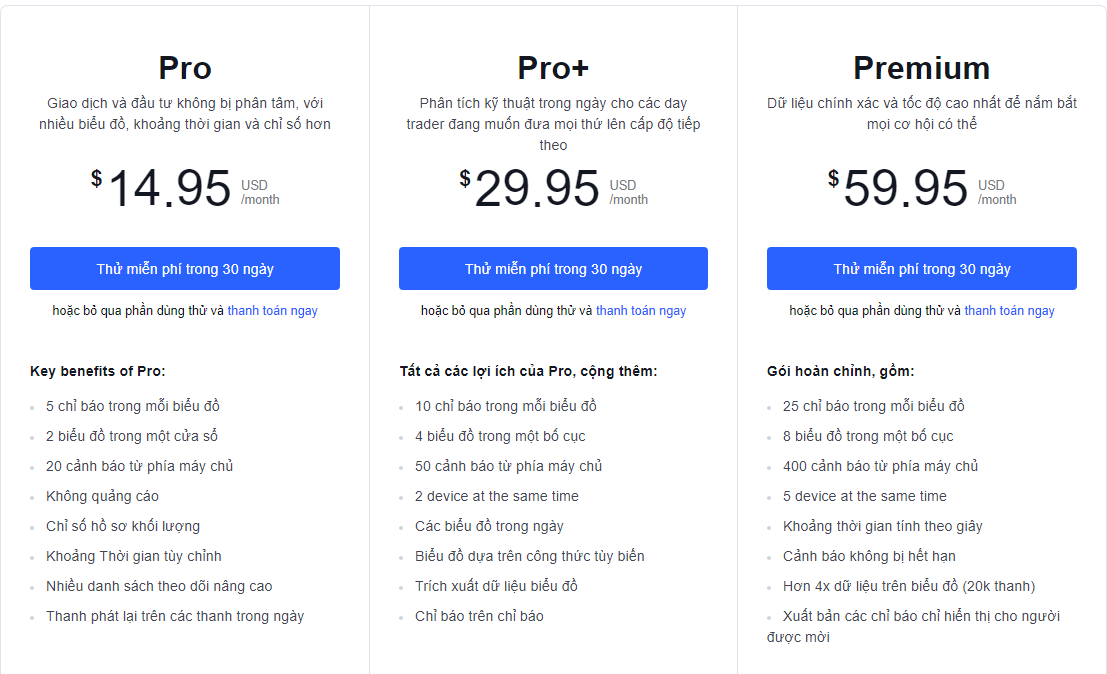Select the Pro plan title

click(x=185, y=68)
